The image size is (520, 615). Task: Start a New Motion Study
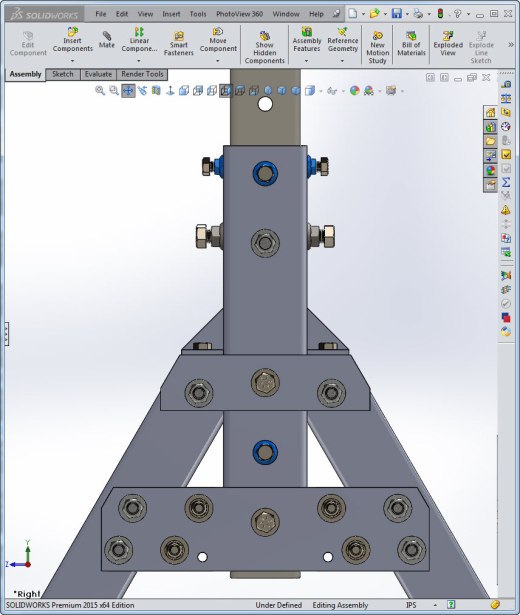coord(377,47)
